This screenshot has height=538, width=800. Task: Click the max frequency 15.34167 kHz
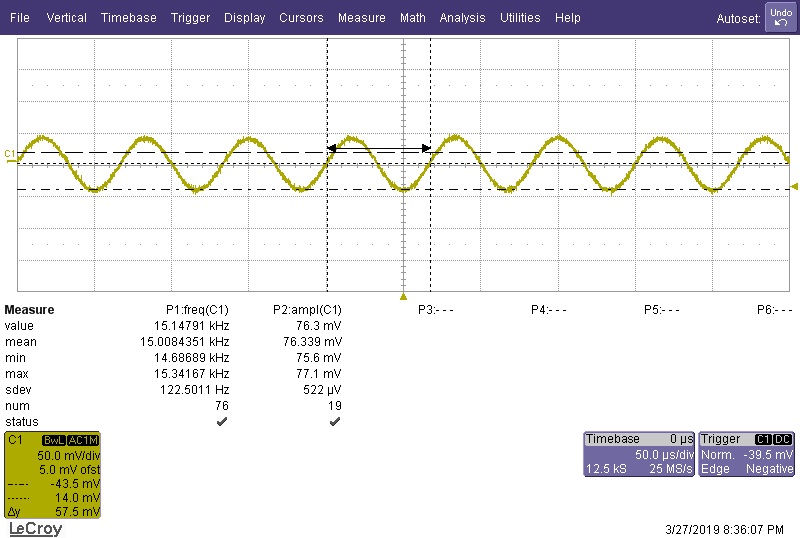191,374
